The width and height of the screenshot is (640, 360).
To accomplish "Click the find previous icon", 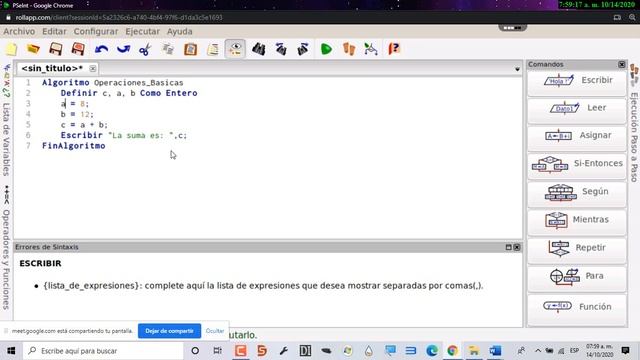I will 281,49.
